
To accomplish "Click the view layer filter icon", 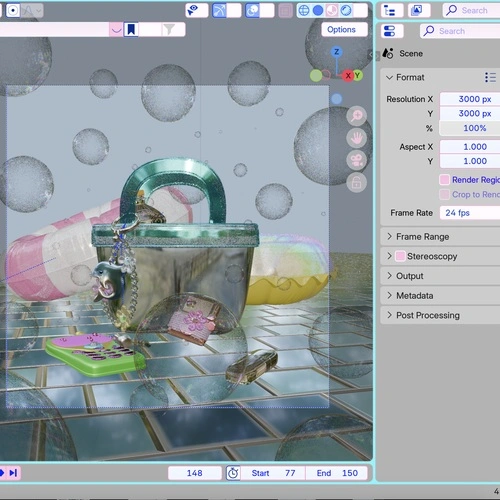I will tap(420, 11).
